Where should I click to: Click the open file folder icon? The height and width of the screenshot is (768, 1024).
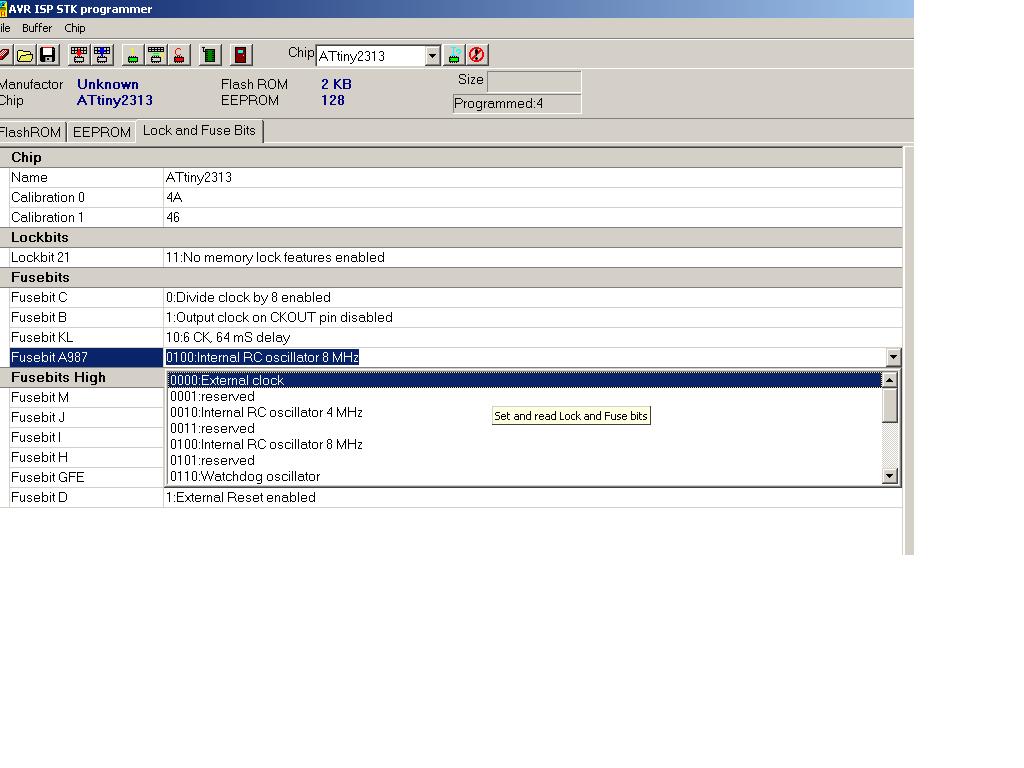25,55
